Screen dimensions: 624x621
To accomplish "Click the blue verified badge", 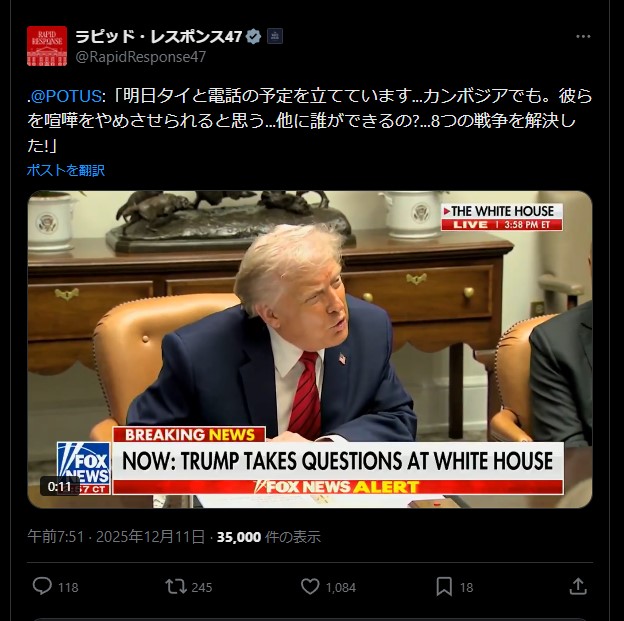I will (x=253, y=37).
